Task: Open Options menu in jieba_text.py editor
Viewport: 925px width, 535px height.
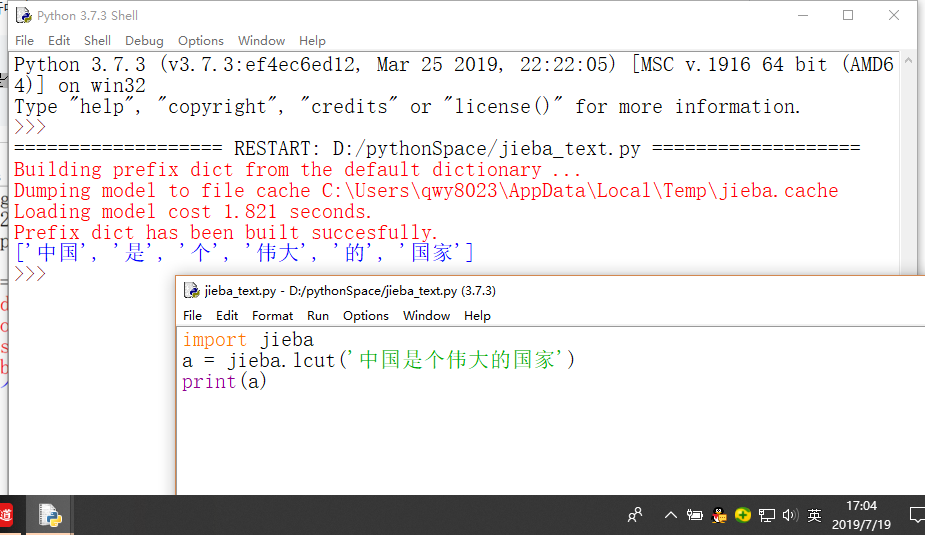Action: coord(366,316)
